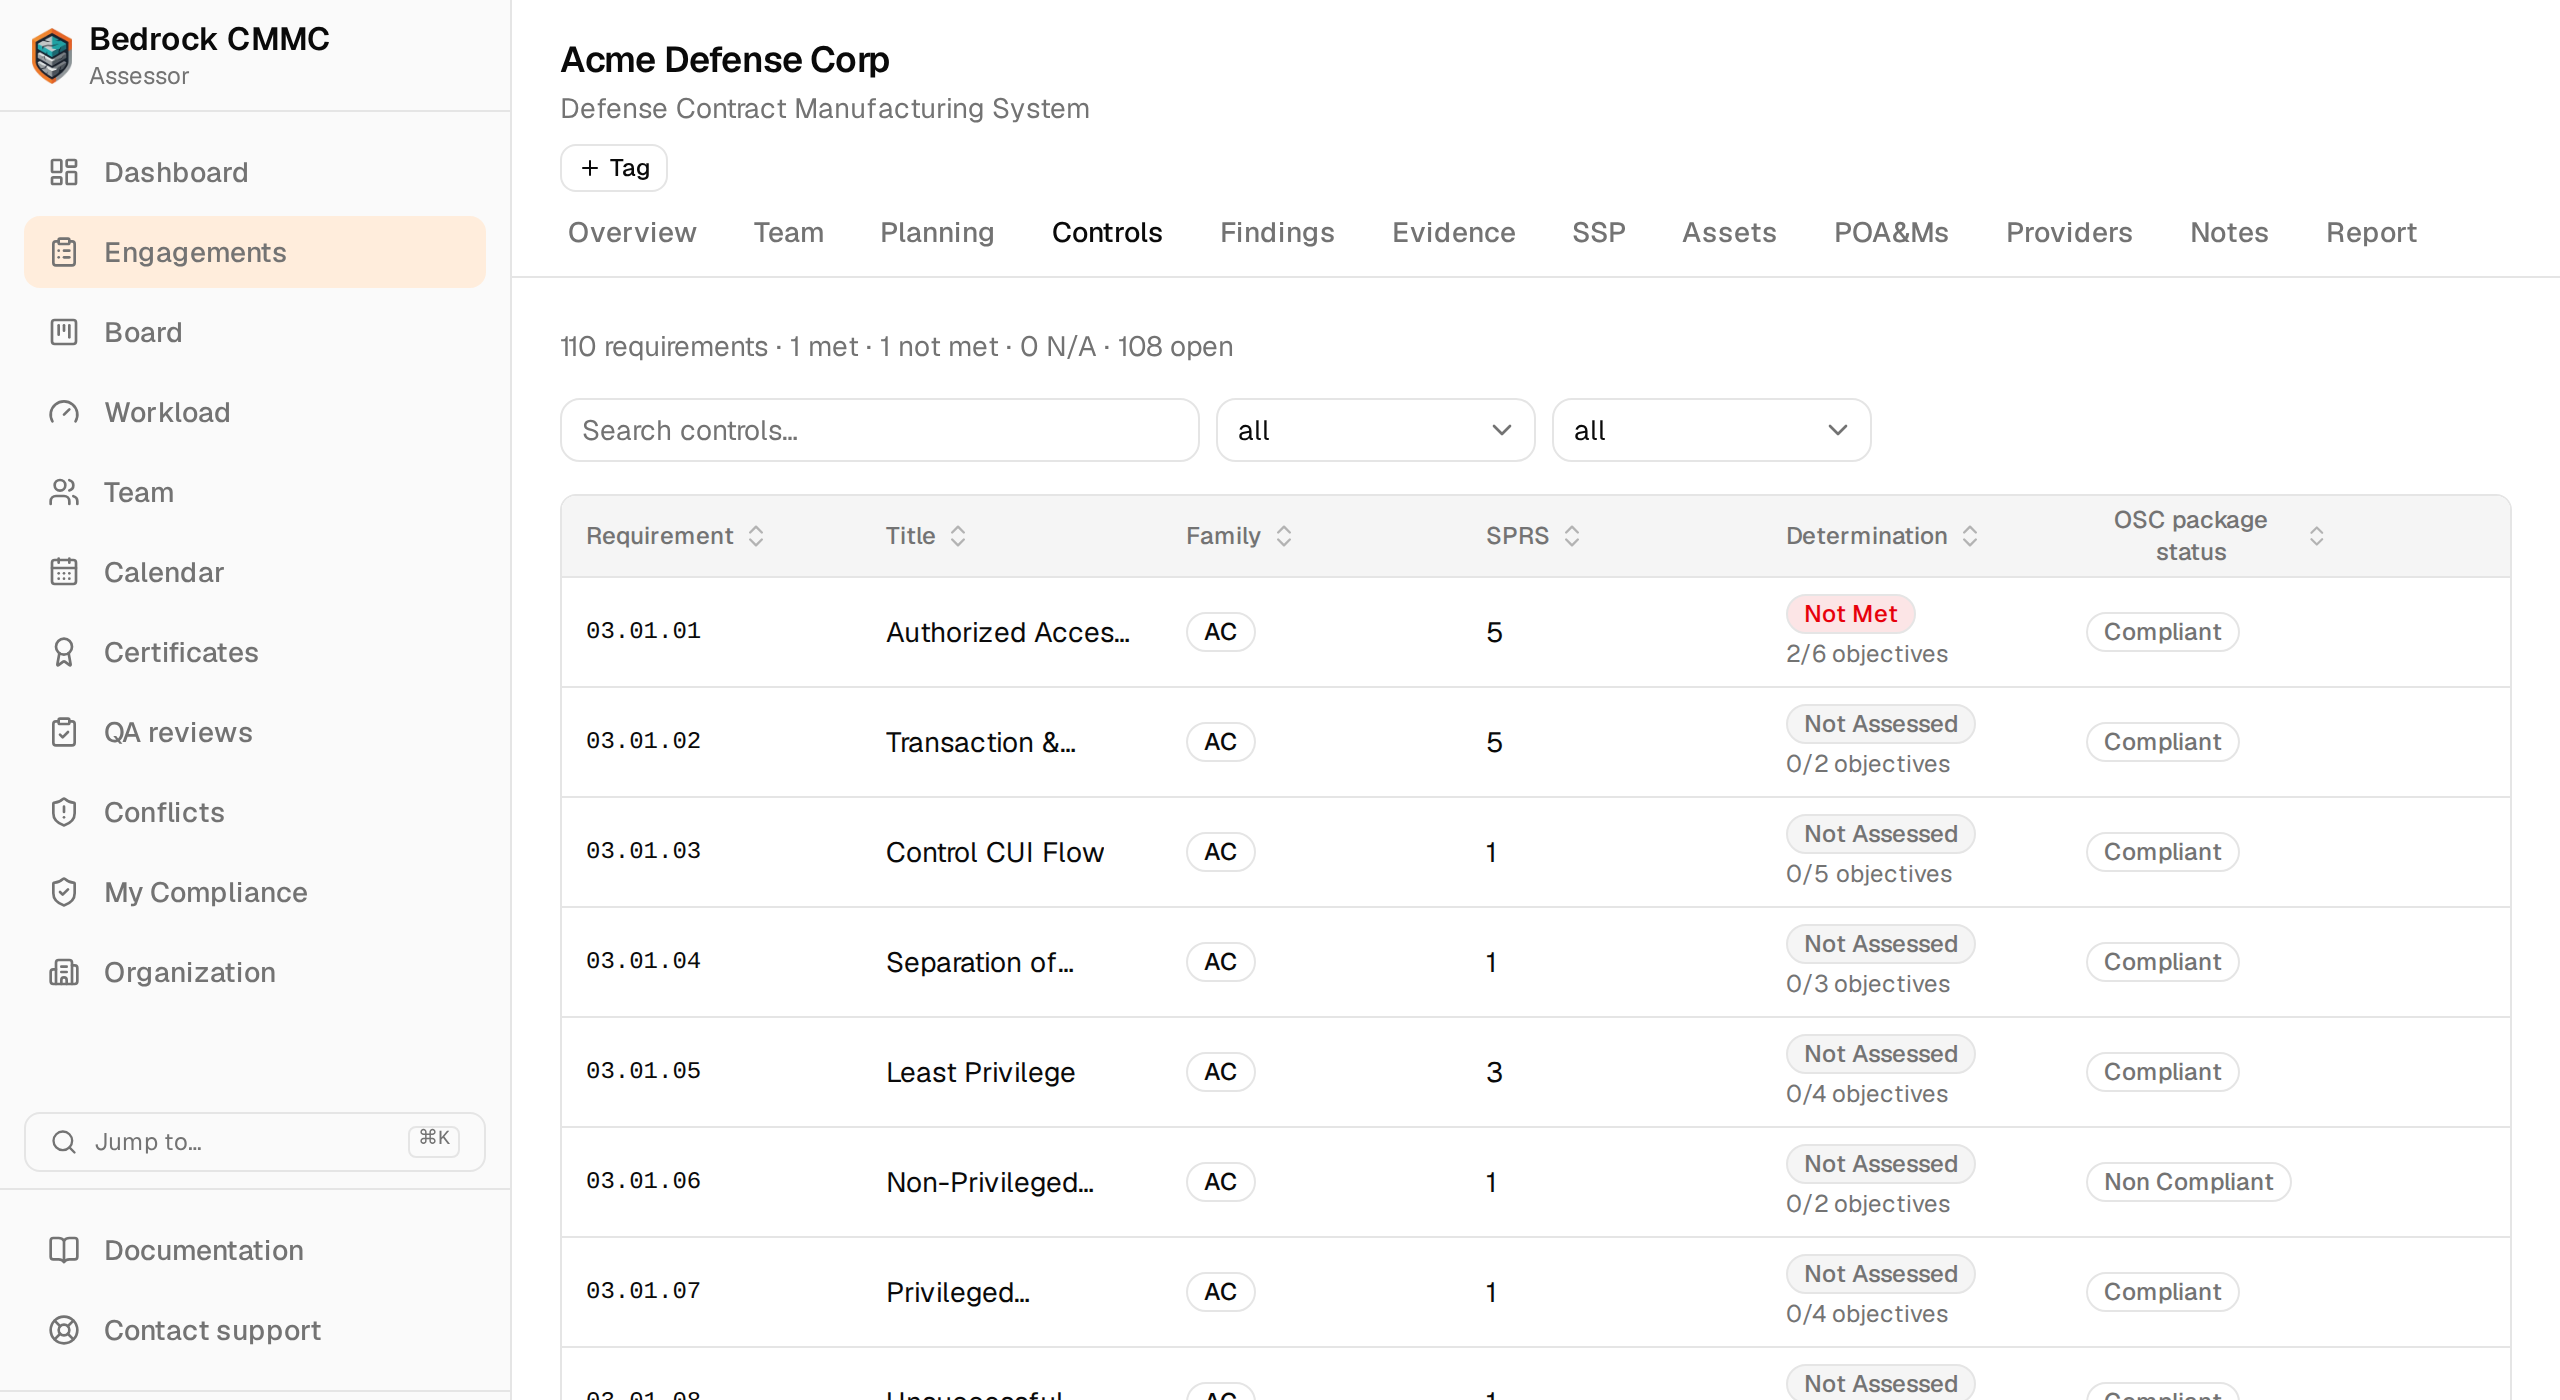Open requirement 03.01.01 row
This screenshot has height=1400, width=2560.
[1536, 632]
